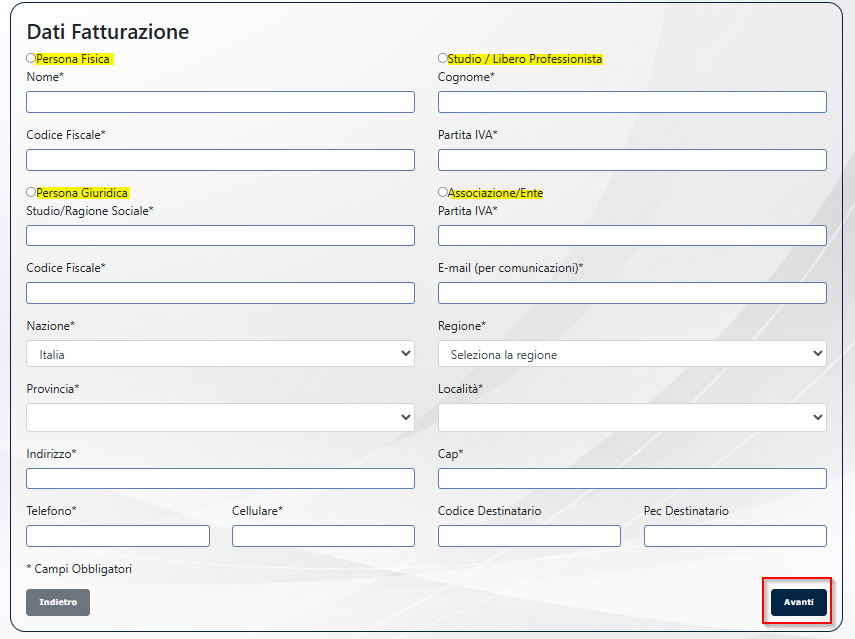855x639 pixels.
Task: Select the Cellulare input box
Action: tap(323, 536)
